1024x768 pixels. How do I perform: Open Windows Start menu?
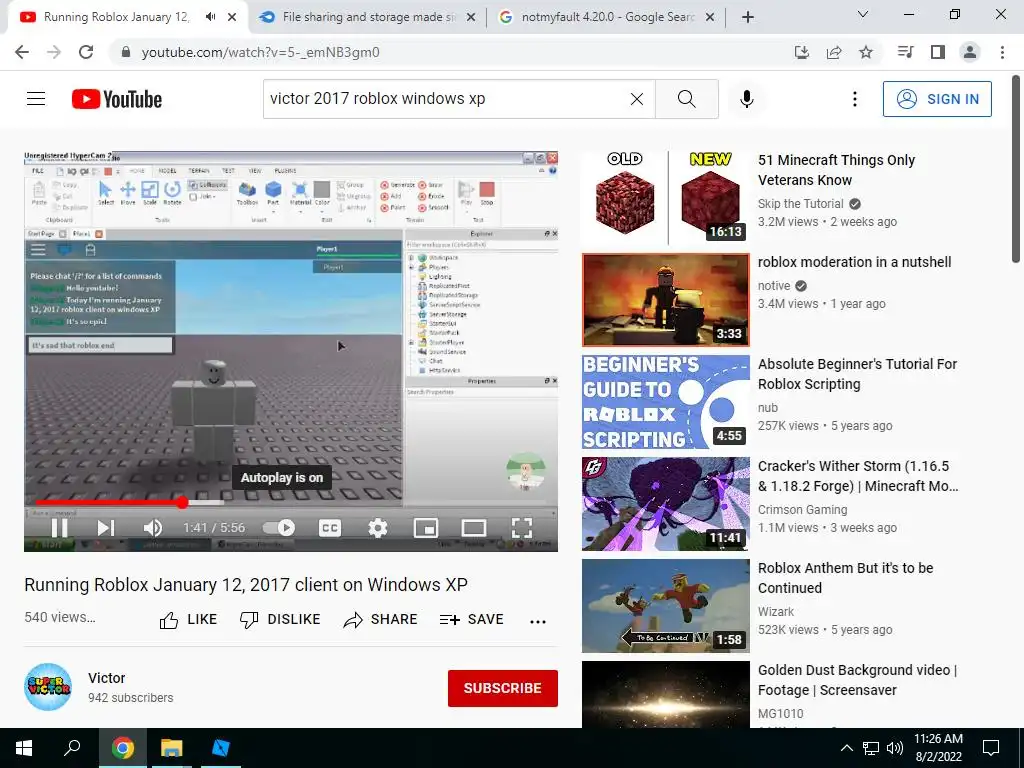[24, 748]
